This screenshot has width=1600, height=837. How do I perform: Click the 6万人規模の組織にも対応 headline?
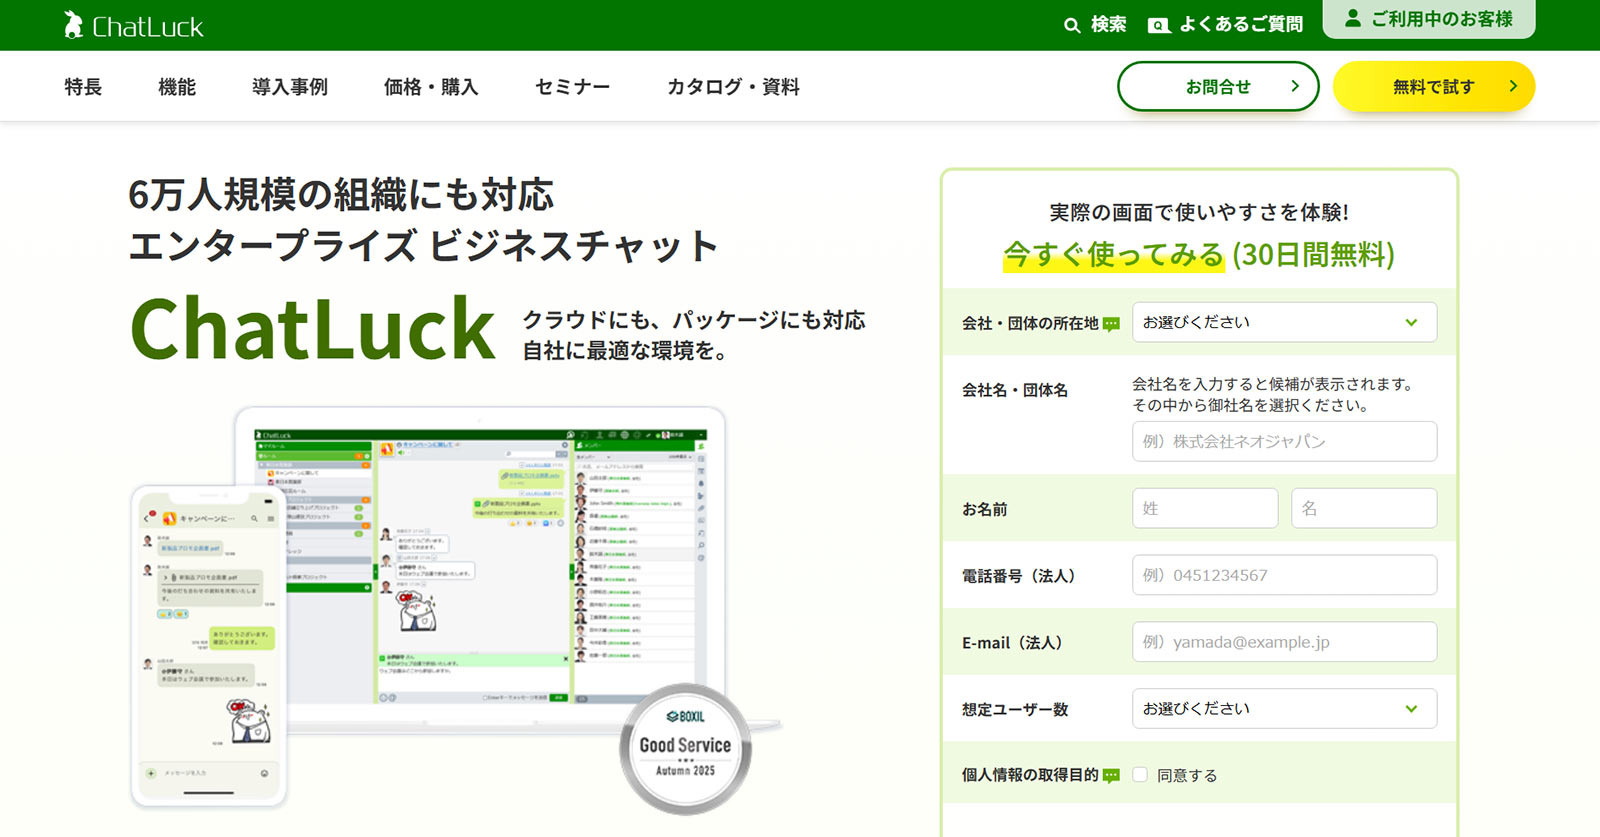(x=341, y=195)
